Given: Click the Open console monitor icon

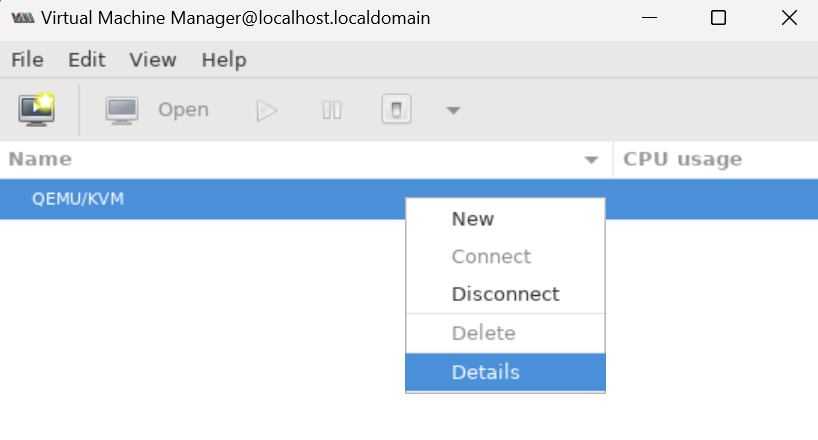Looking at the screenshot, I should click(122, 110).
